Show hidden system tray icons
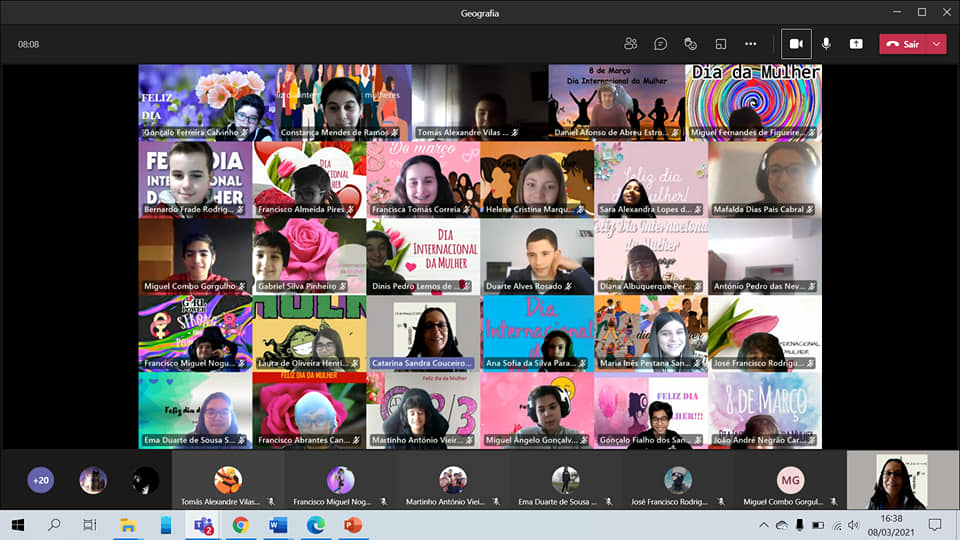 765,525
